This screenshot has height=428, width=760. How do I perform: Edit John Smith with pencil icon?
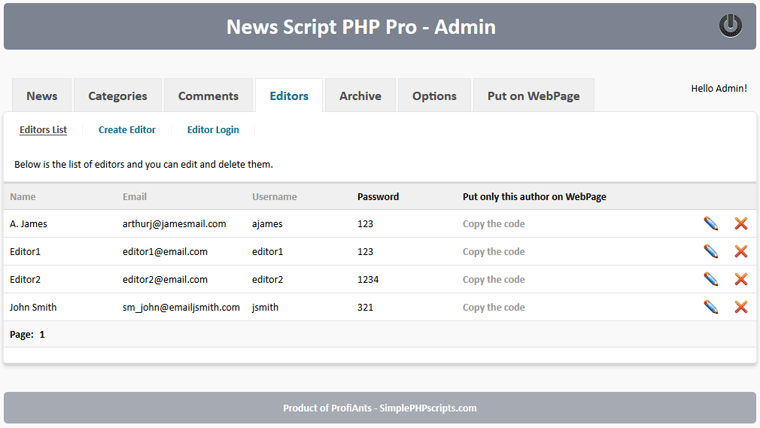[x=711, y=307]
